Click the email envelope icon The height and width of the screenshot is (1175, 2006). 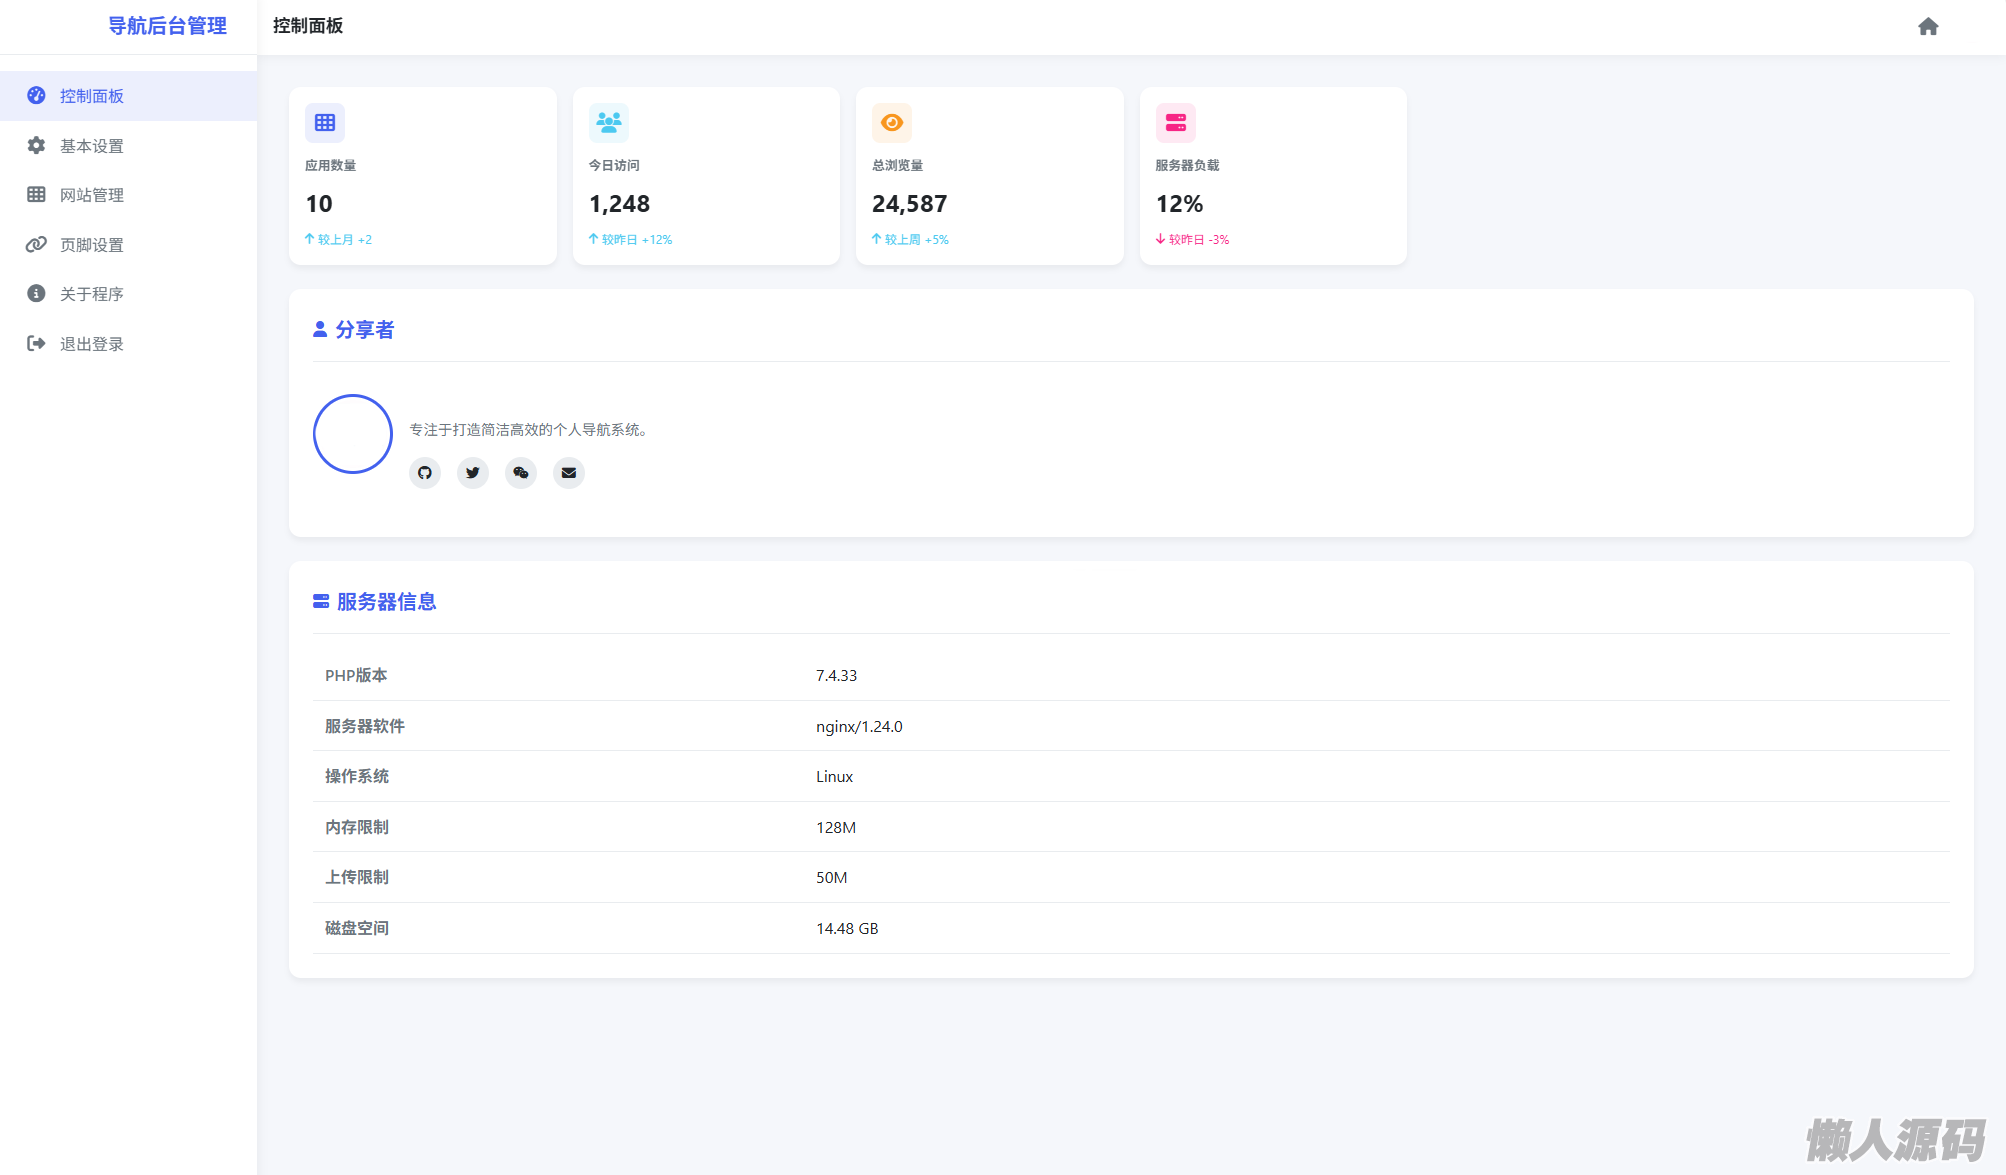[x=569, y=473]
